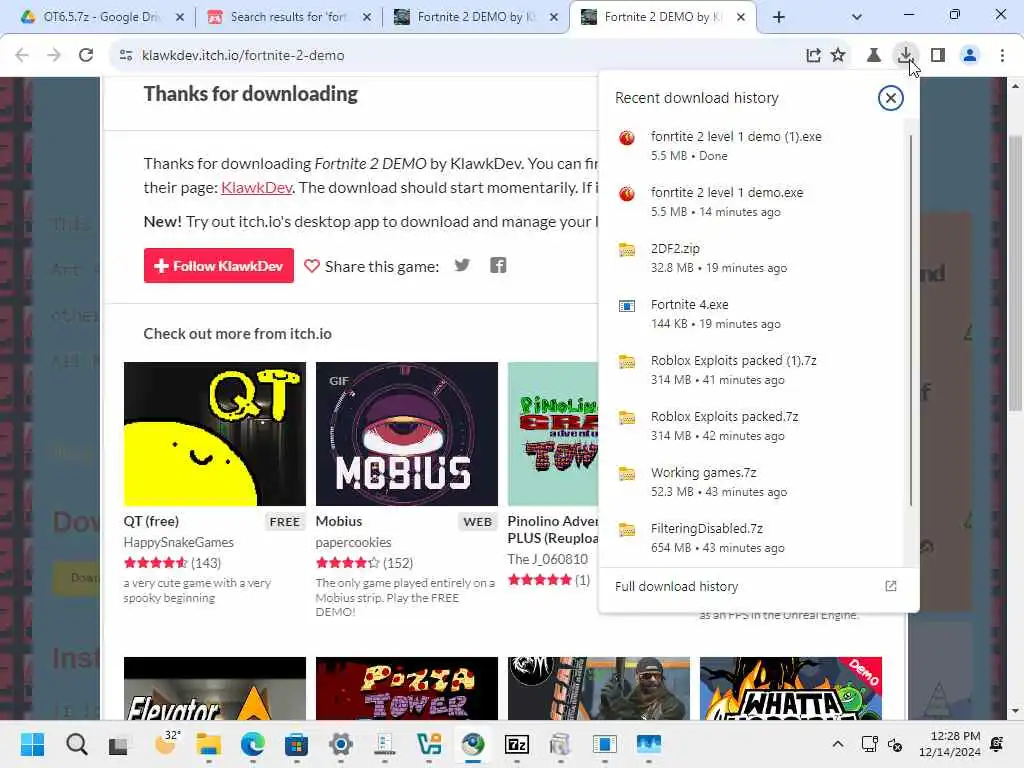Reload the current page
This screenshot has width=1024, height=768.
click(x=86, y=56)
